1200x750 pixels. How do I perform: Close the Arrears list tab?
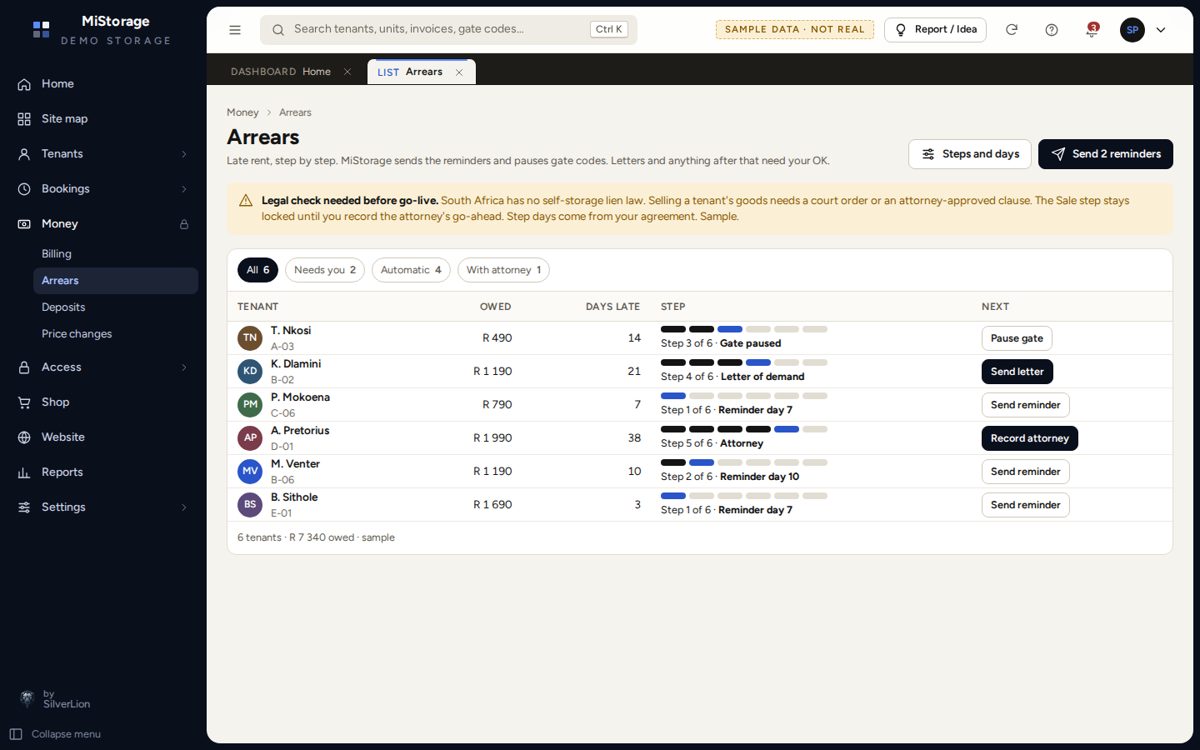tap(459, 72)
